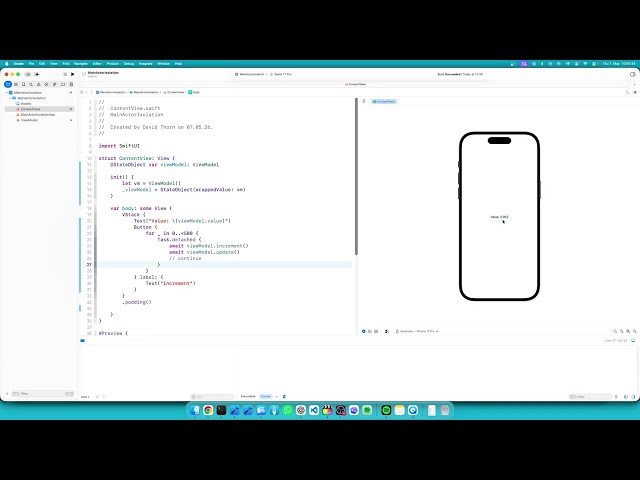Pin the preview with the pin icon
640x480 pixels.
(x=364, y=101)
